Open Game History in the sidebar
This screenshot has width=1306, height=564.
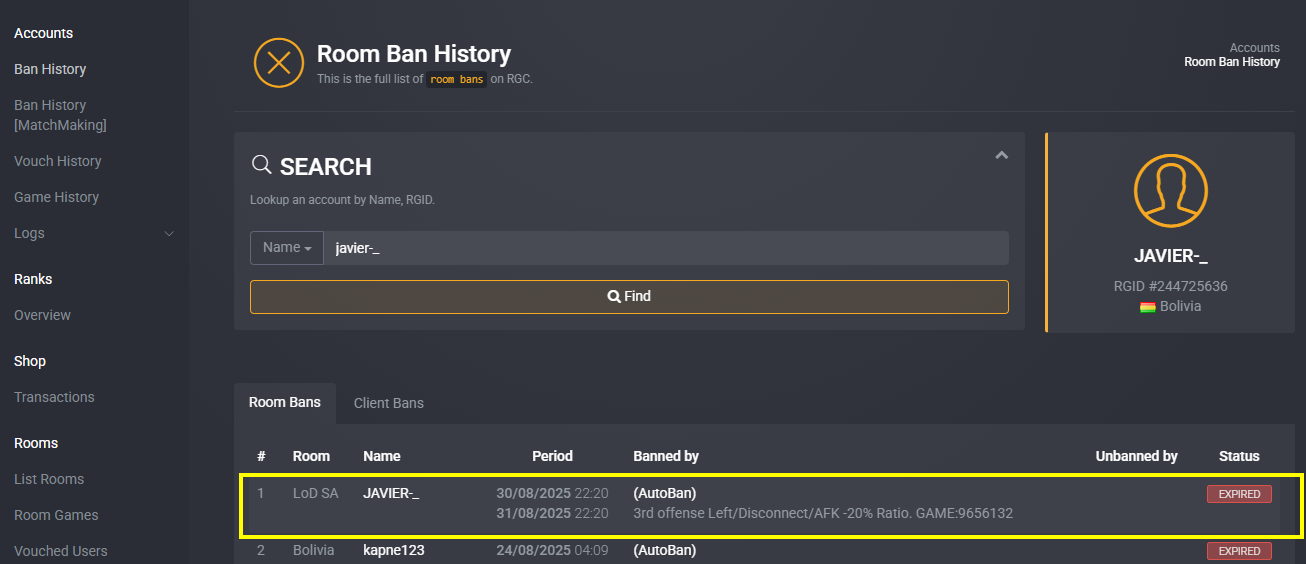tap(56, 197)
